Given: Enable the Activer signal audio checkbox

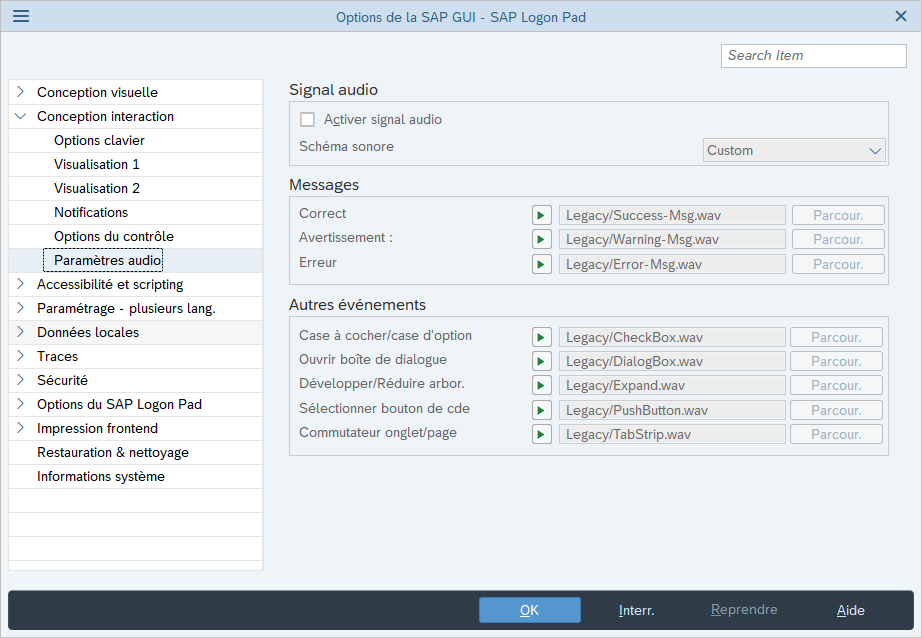Looking at the screenshot, I should [x=307, y=119].
